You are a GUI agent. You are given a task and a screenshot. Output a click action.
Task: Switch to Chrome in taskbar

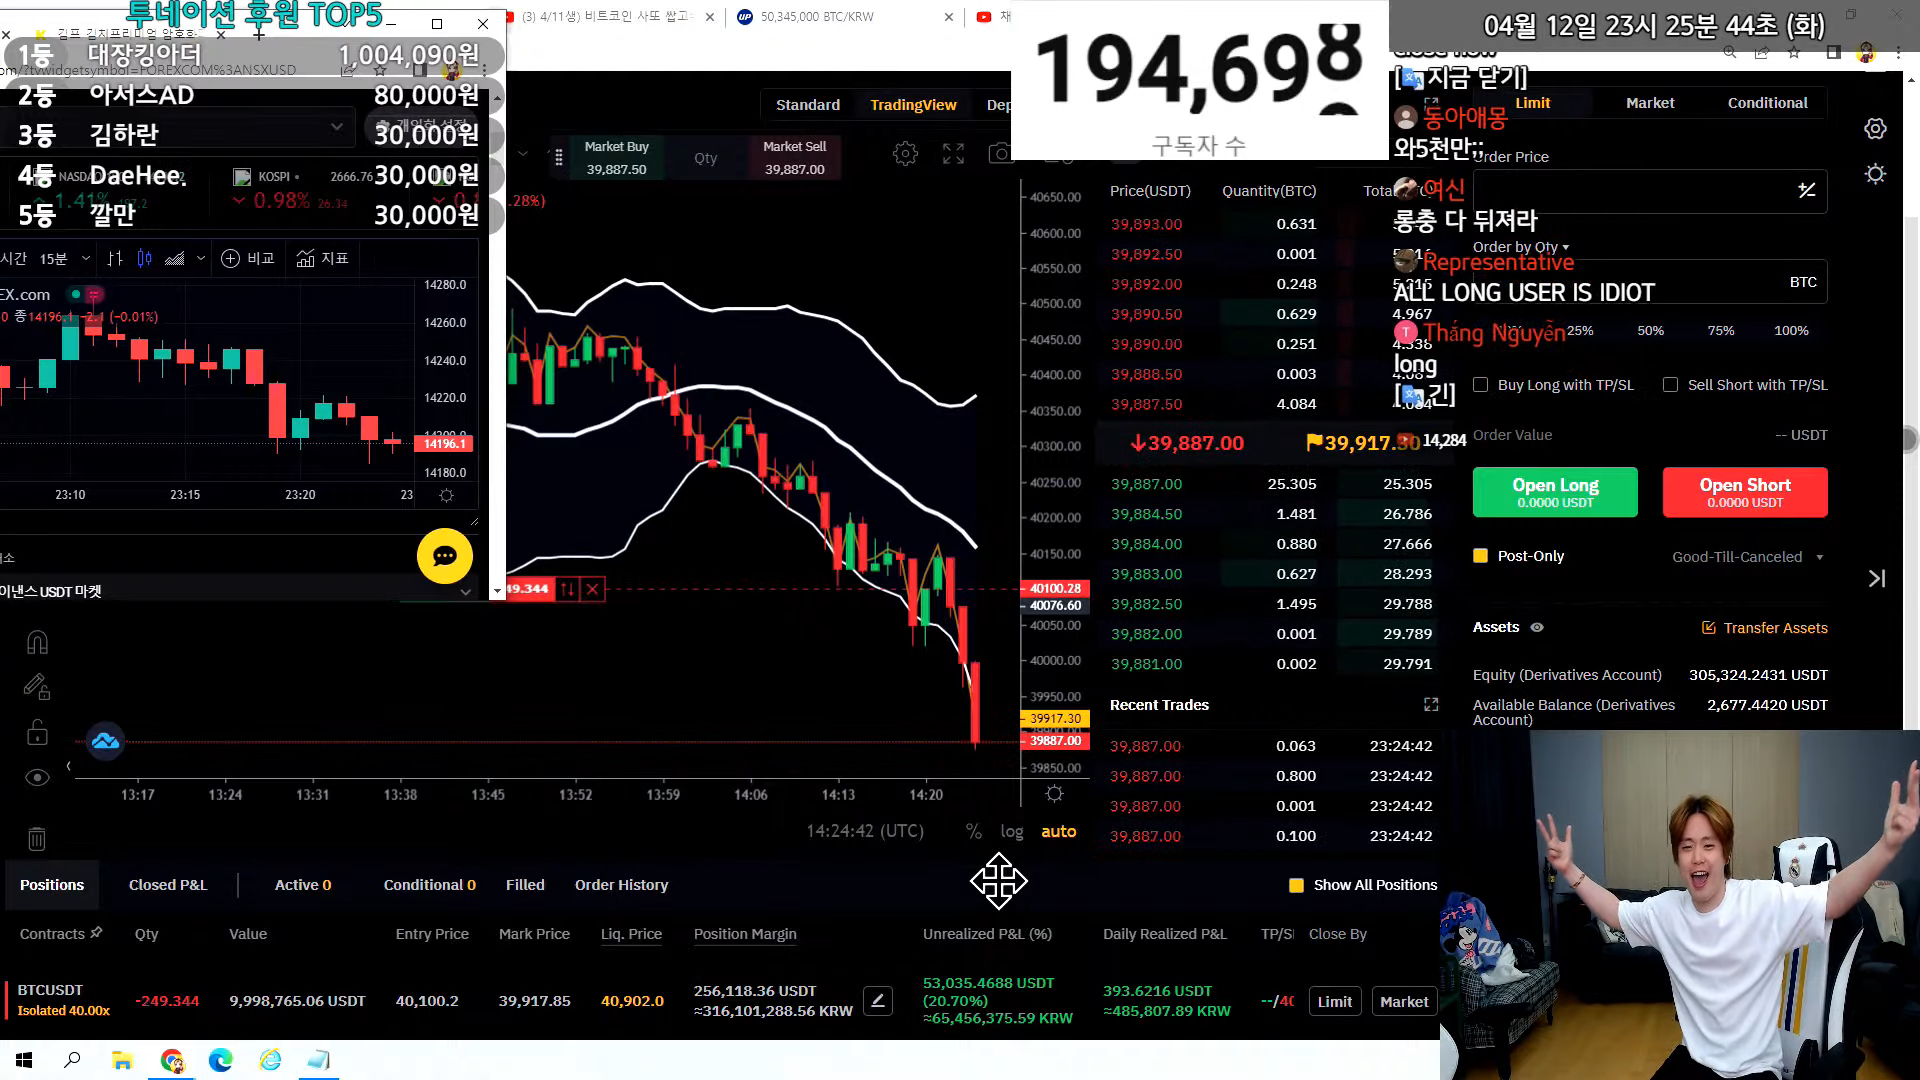(x=172, y=1060)
